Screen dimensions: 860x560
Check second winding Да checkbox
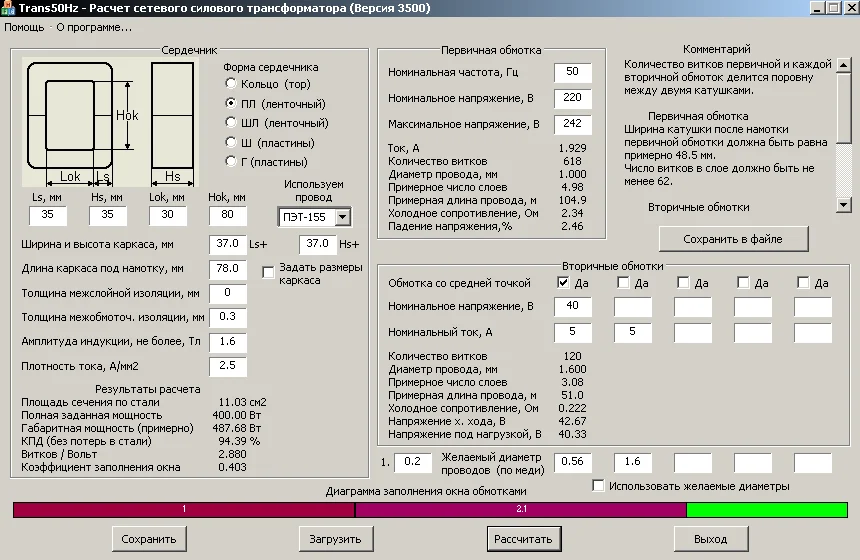(x=623, y=282)
